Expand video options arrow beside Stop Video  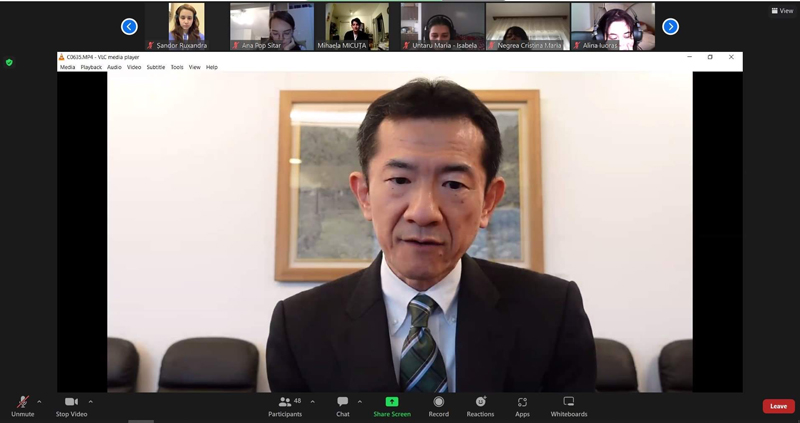[91, 402]
